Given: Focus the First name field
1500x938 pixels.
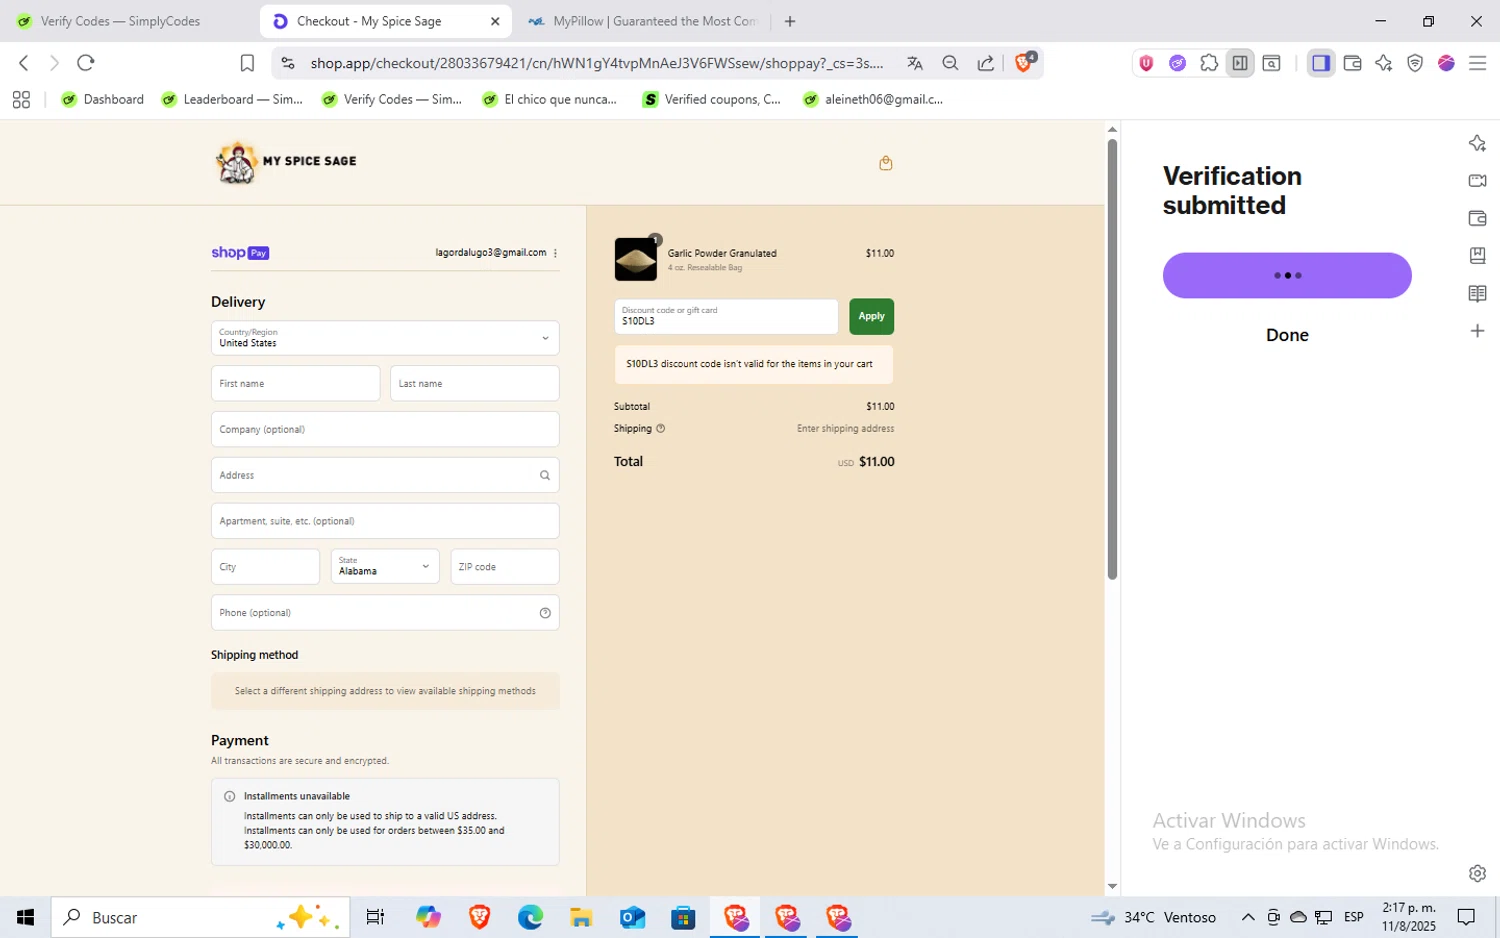Looking at the screenshot, I should point(295,383).
